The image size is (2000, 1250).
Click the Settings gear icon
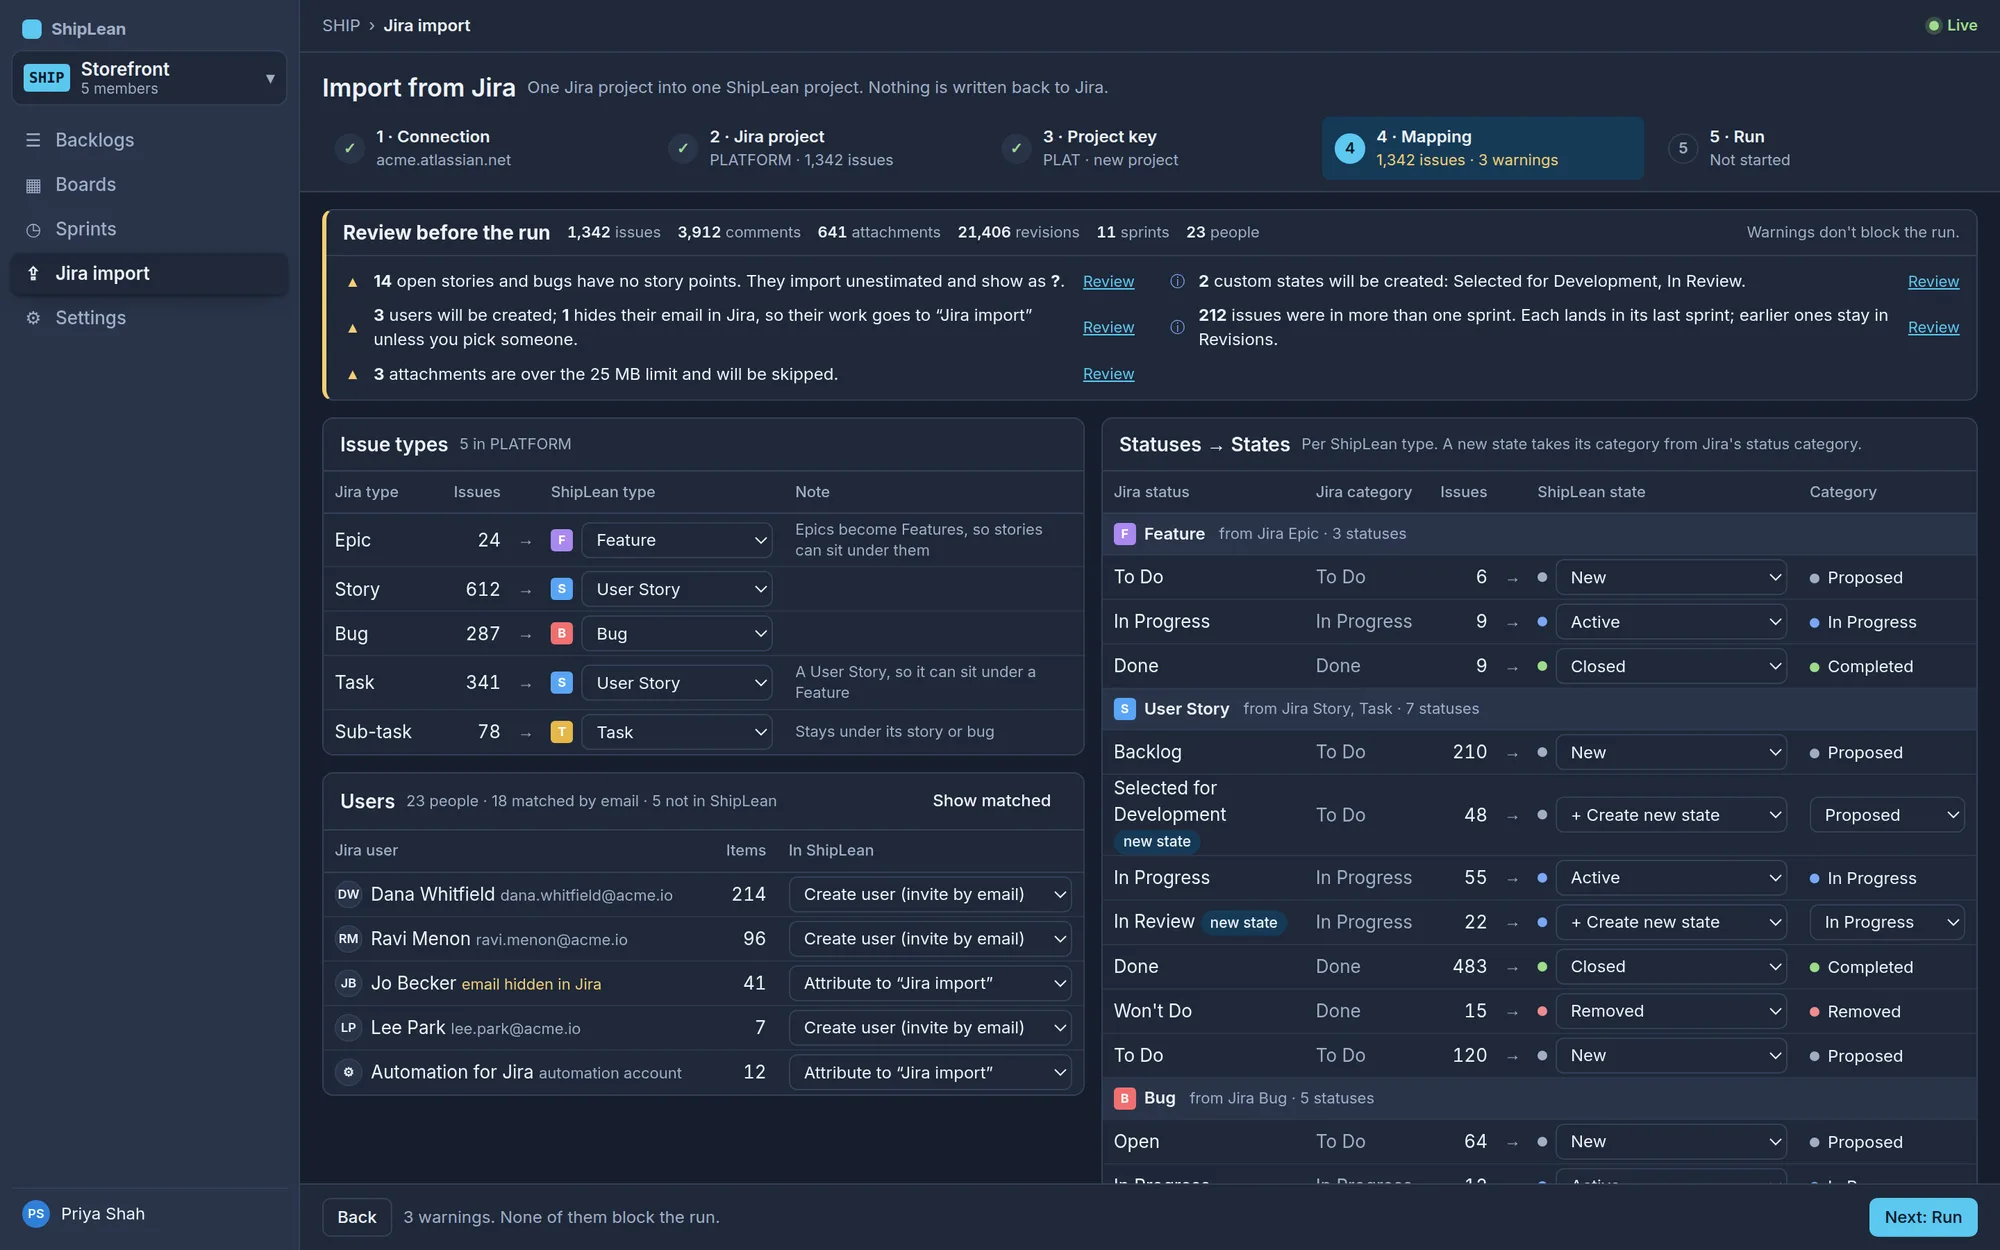(33, 318)
